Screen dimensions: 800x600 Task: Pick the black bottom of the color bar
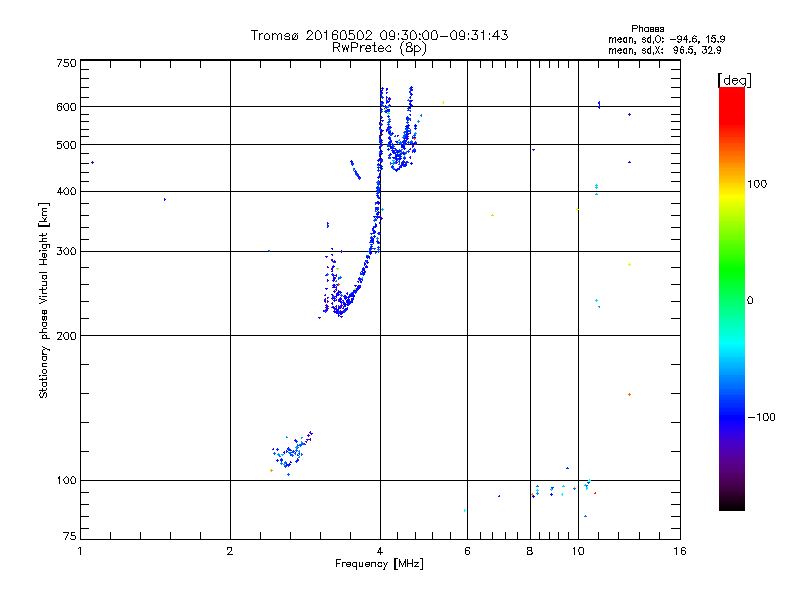732,503
